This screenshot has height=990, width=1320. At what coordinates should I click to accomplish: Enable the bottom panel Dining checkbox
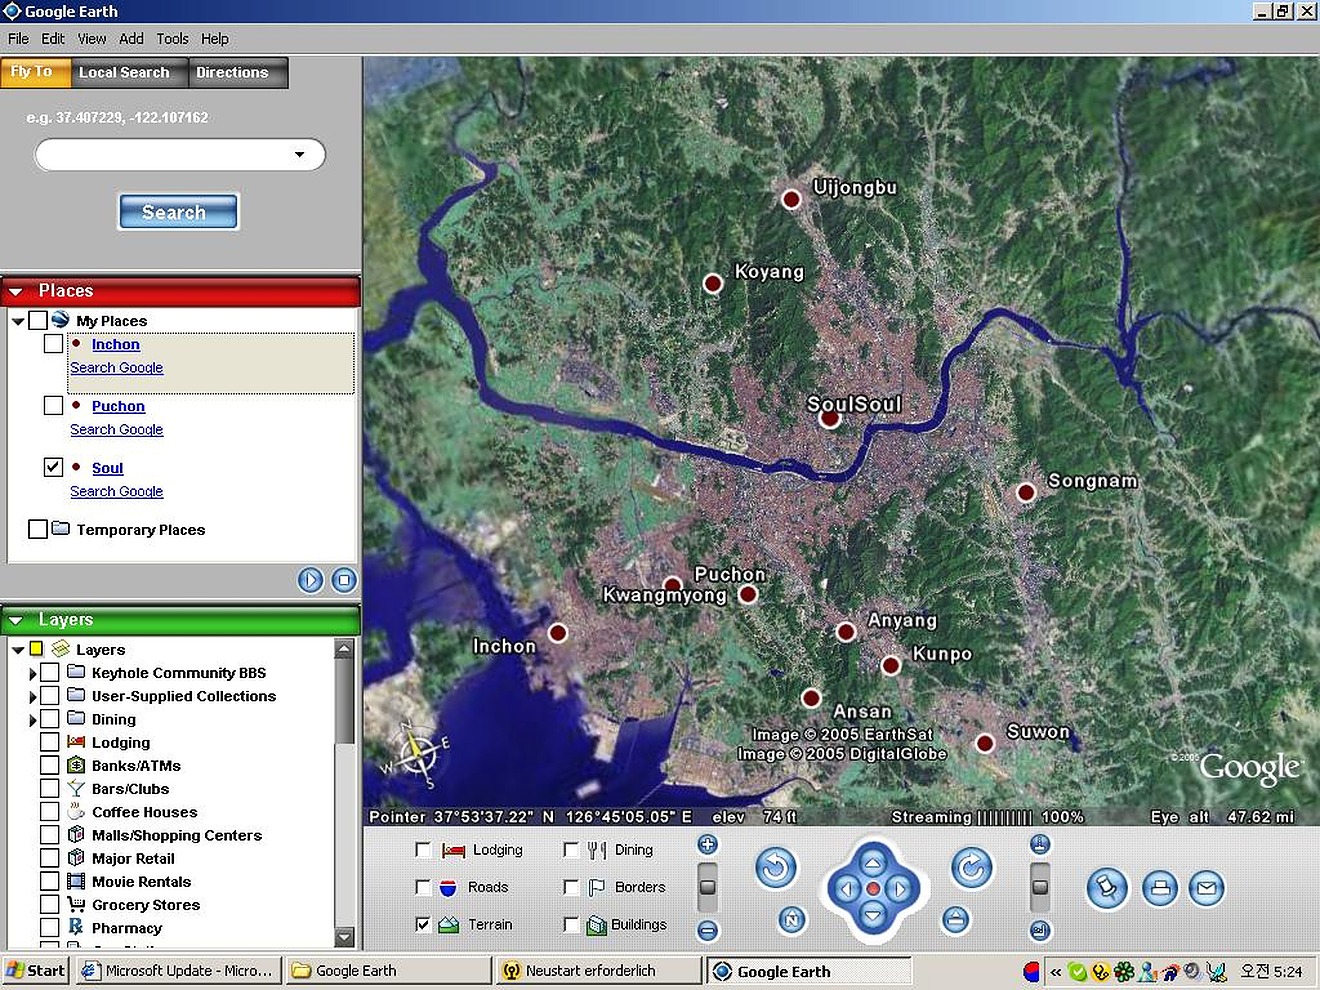coord(571,850)
